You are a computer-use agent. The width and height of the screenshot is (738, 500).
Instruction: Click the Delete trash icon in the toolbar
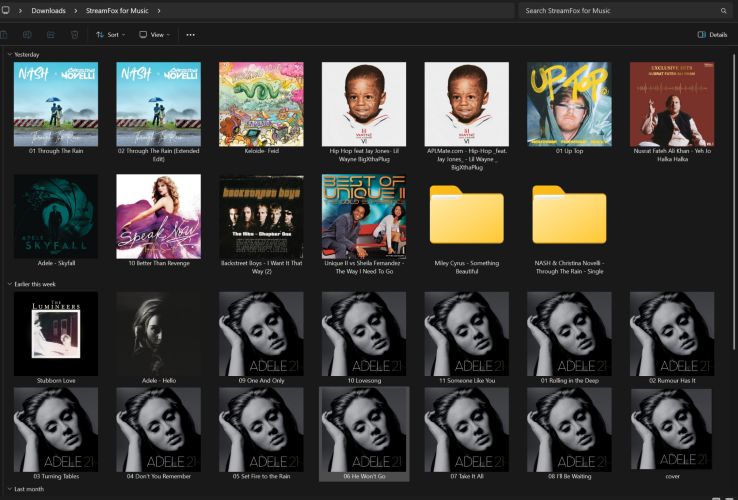coord(74,34)
